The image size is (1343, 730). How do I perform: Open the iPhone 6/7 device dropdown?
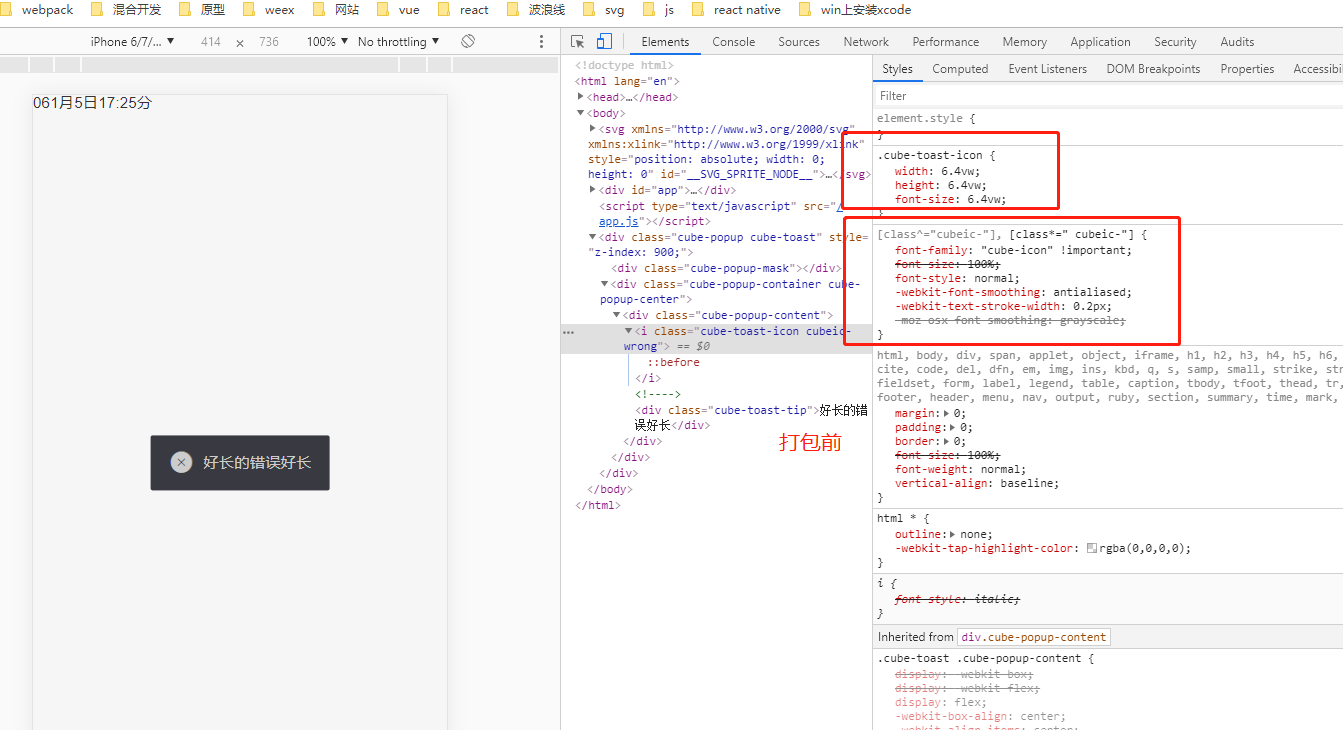(x=132, y=42)
